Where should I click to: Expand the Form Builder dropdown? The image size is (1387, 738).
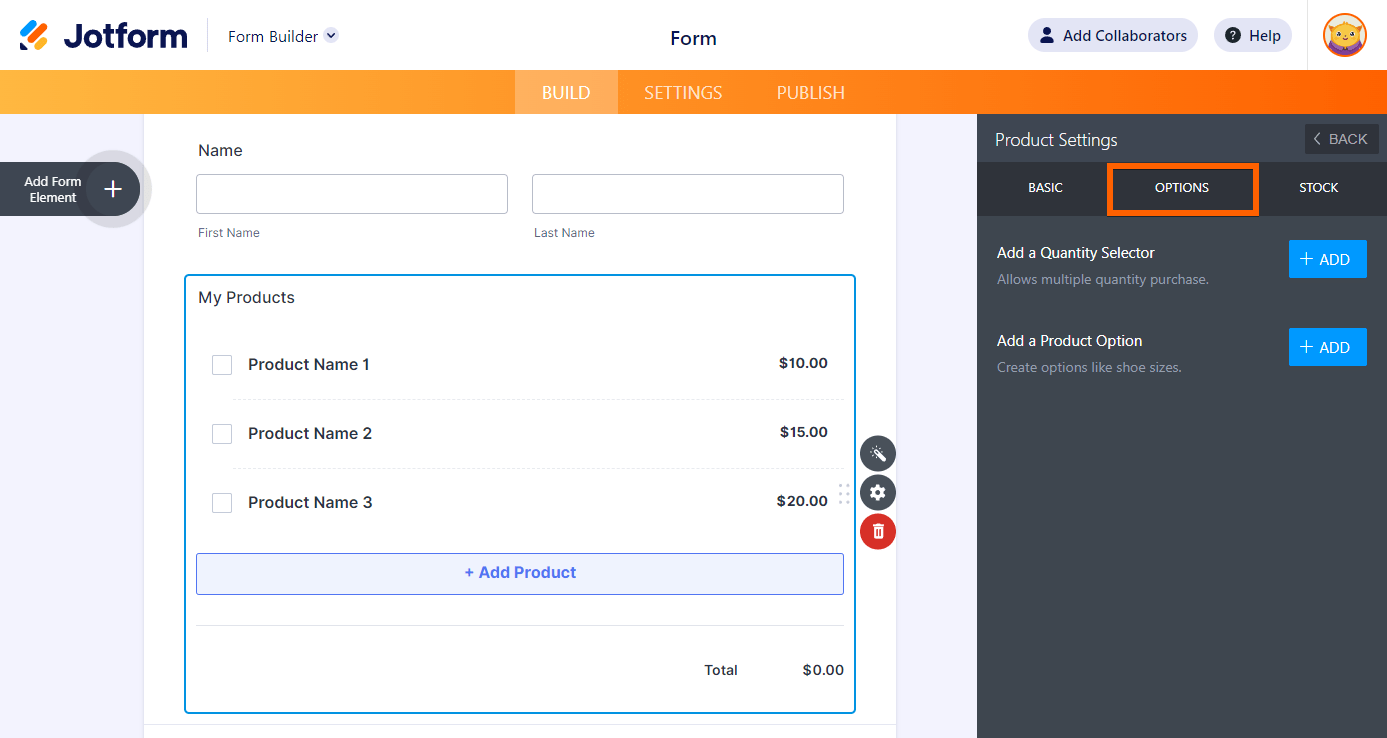pyautogui.click(x=331, y=36)
